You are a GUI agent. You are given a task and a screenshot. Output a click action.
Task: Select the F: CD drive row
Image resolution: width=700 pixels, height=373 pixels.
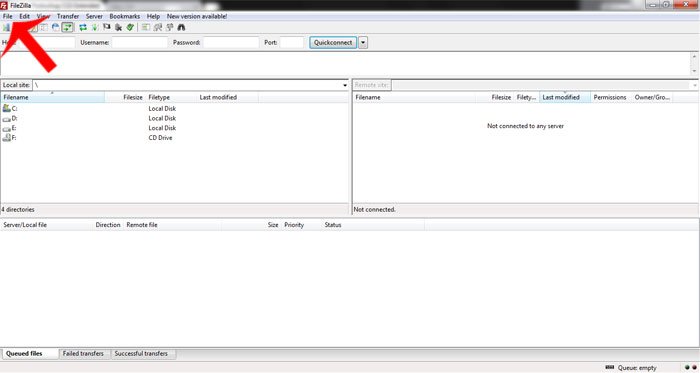tap(175, 137)
